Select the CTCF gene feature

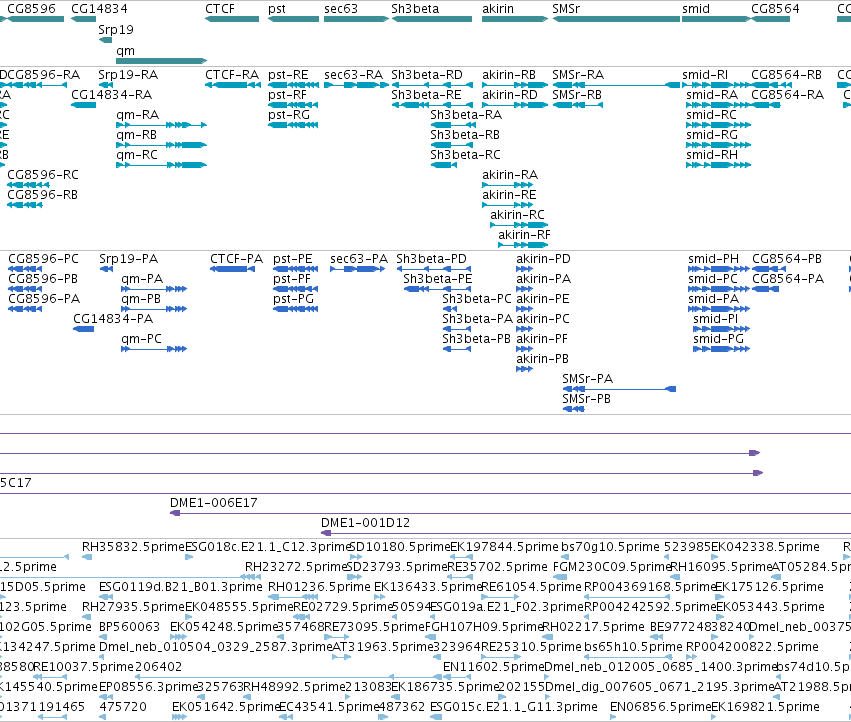pyautogui.click(x=232, y=19)
